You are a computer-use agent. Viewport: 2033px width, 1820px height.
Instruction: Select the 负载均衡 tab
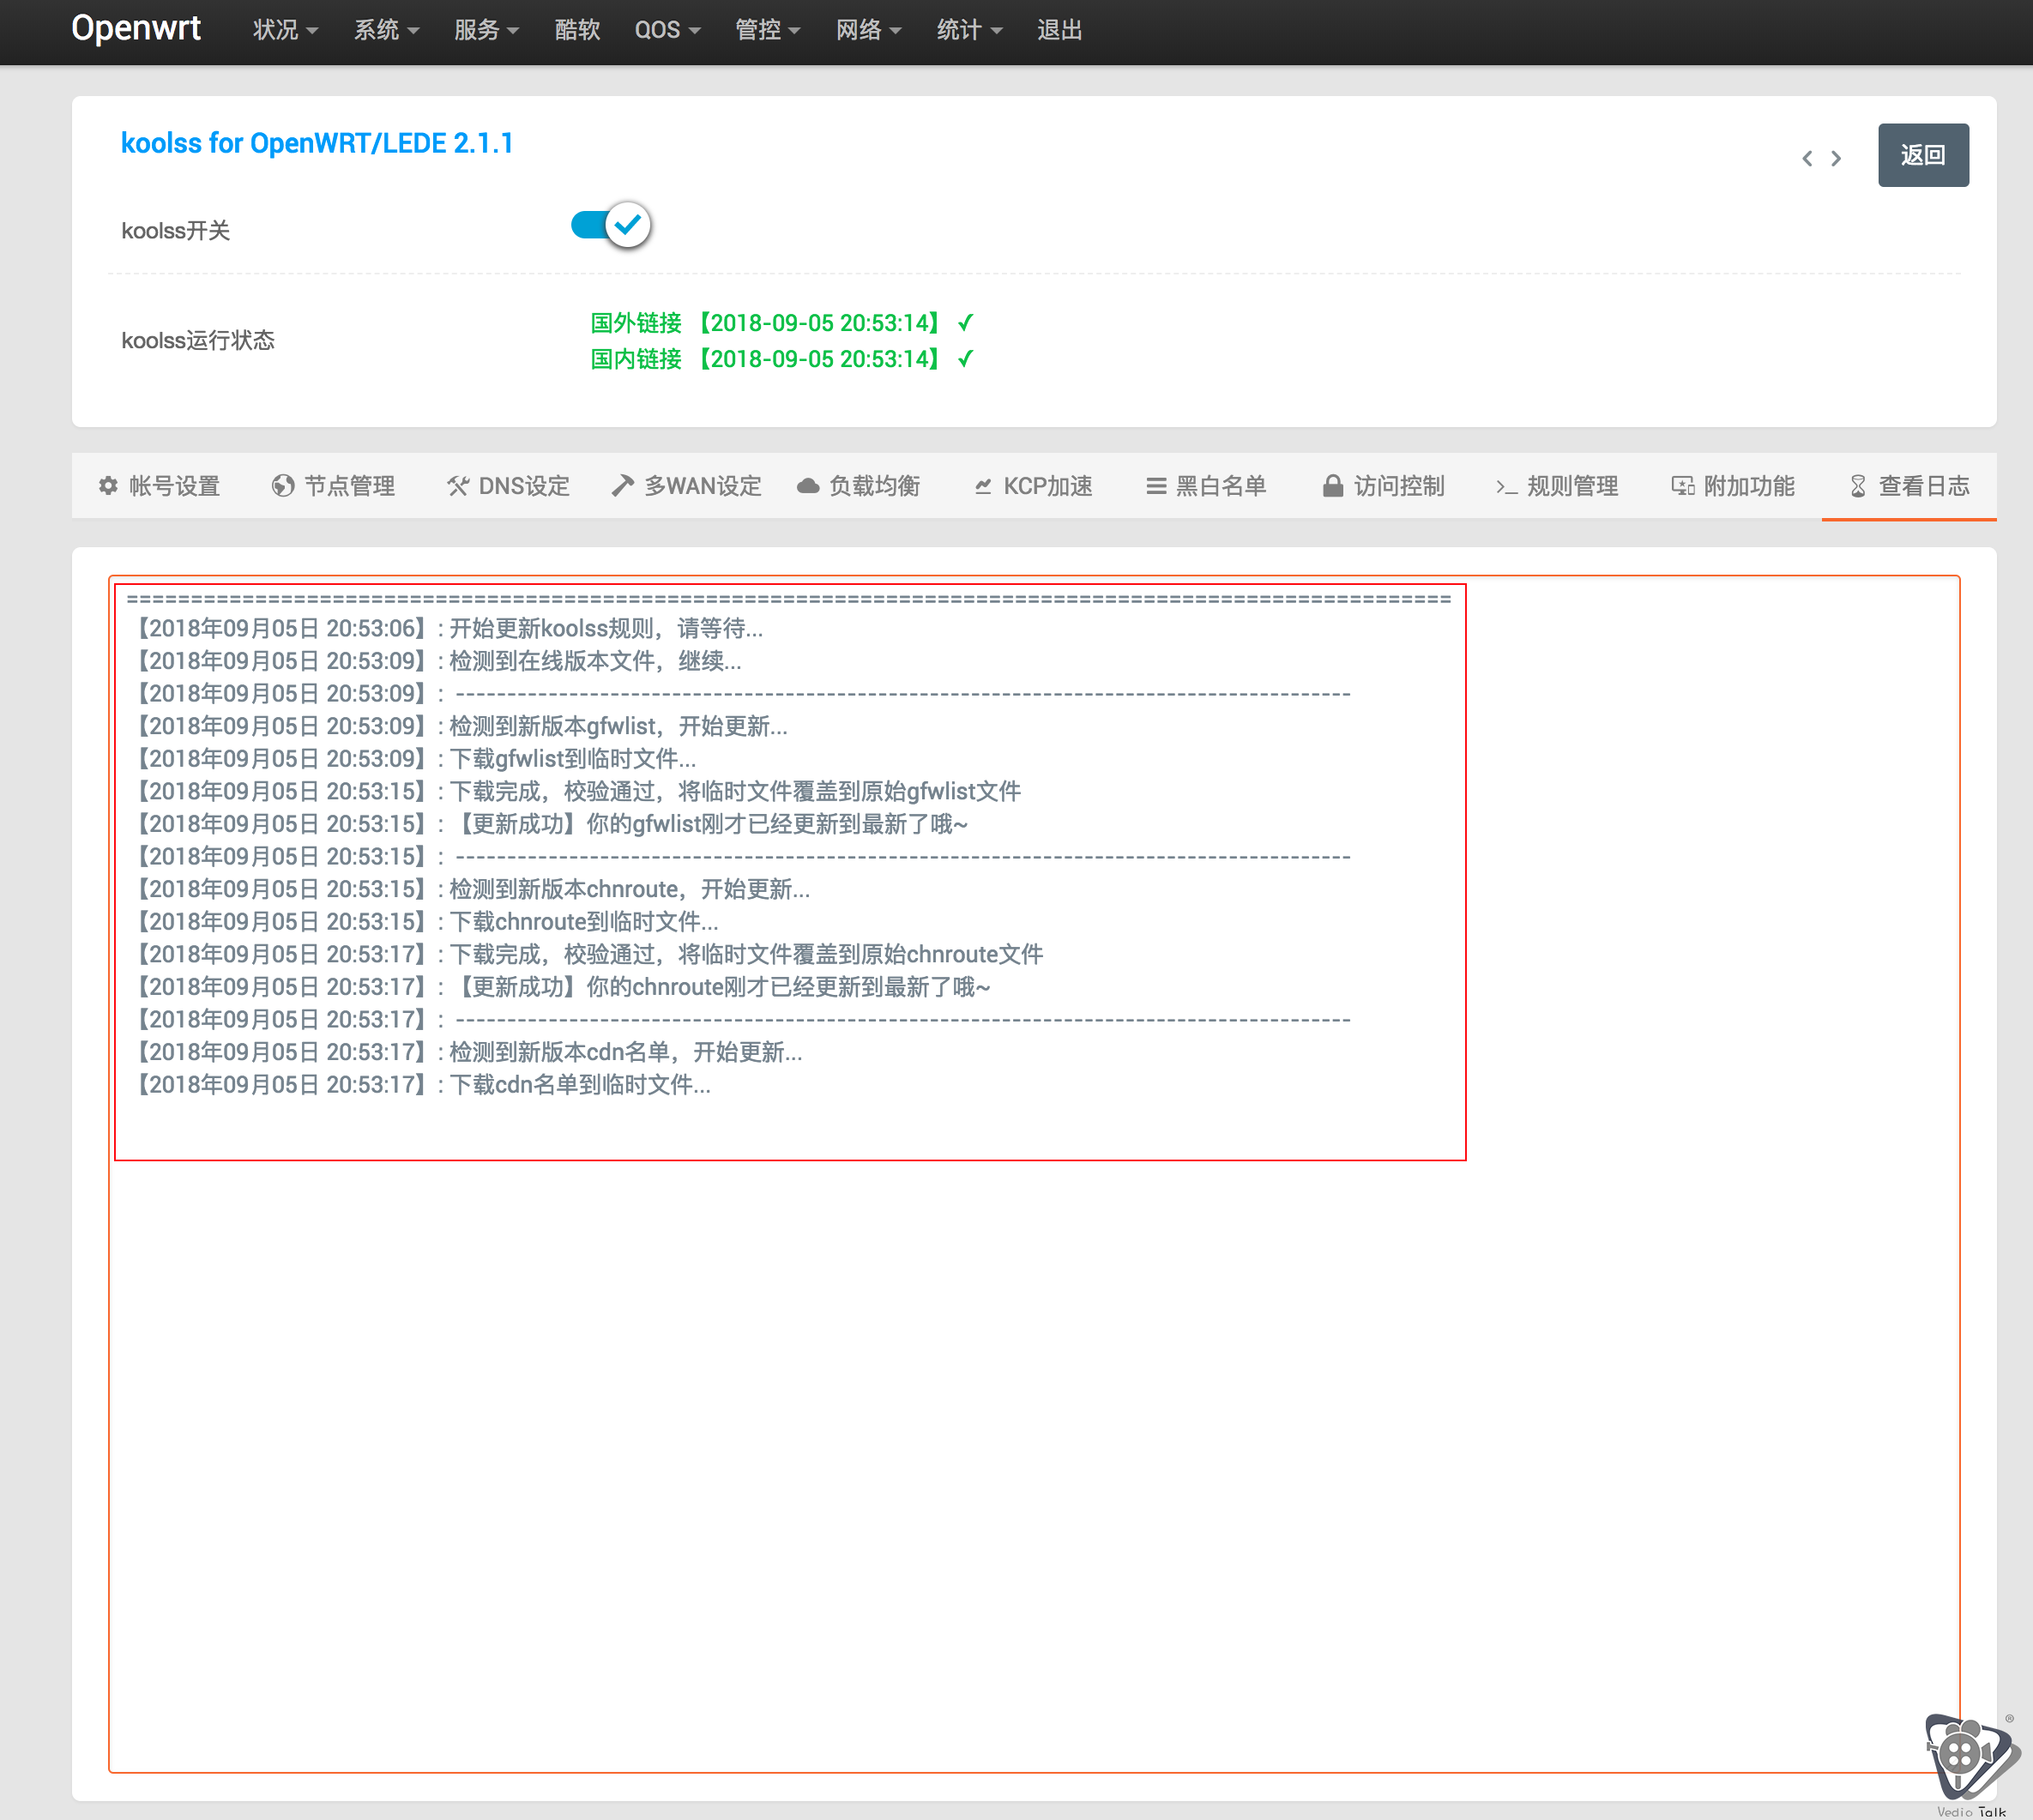tap(859, 486)
